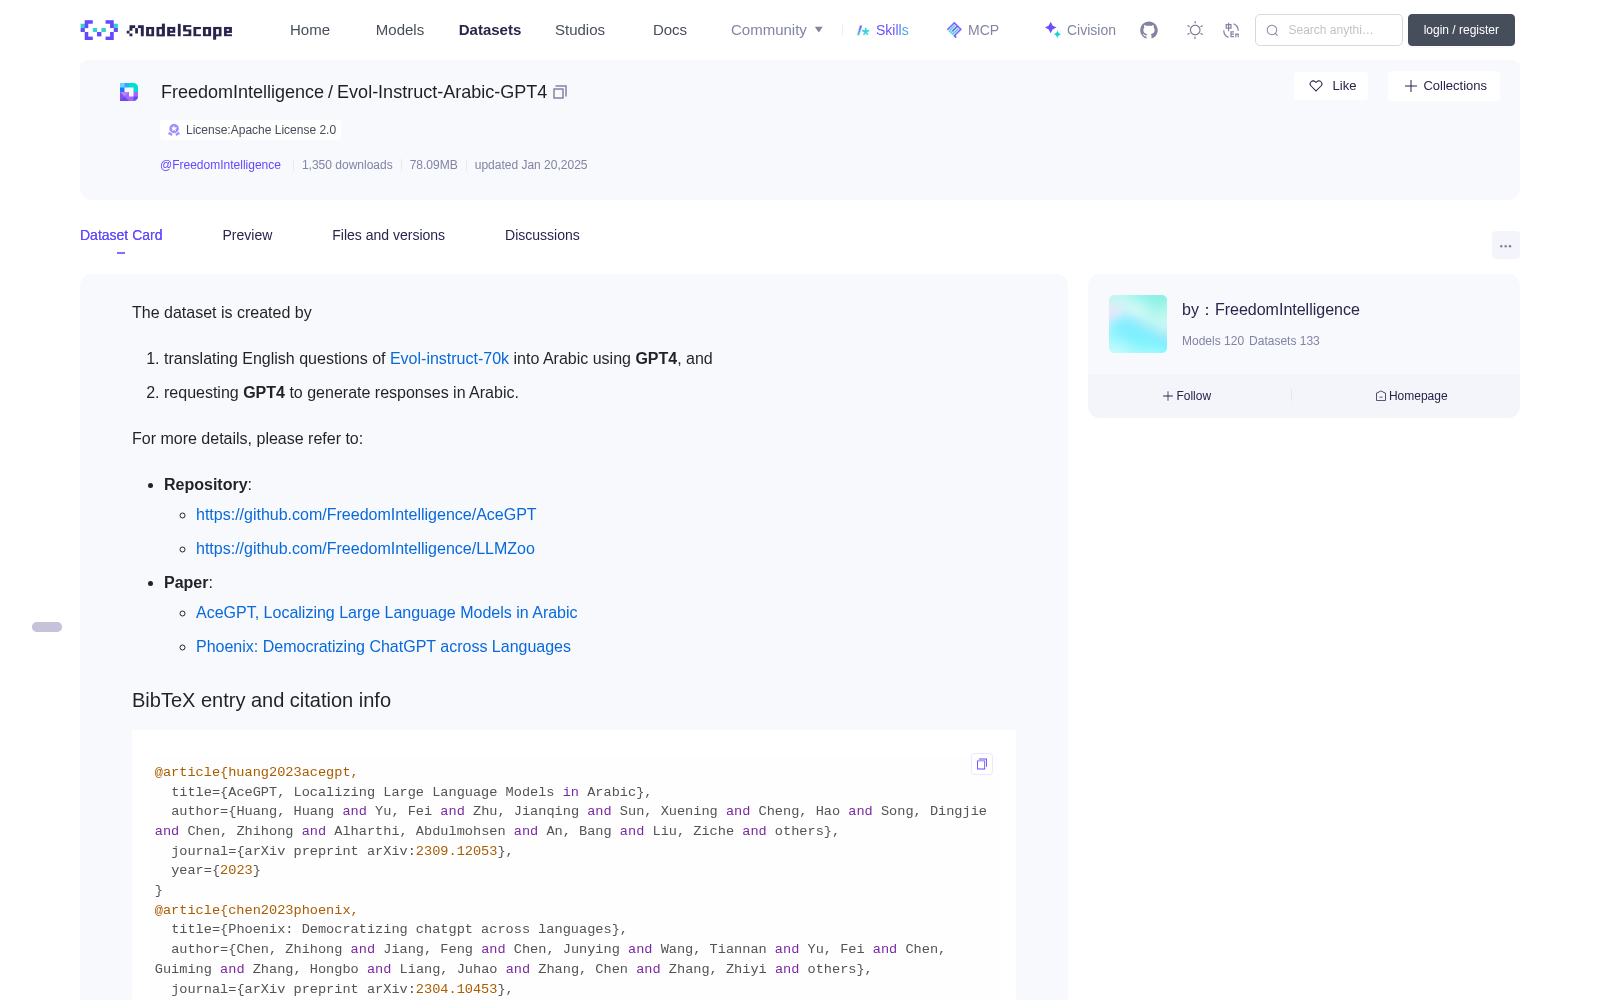This screenshot has height=1000, width=1600.
Task: Switch to the Preview tab
Action: (247, 235)
